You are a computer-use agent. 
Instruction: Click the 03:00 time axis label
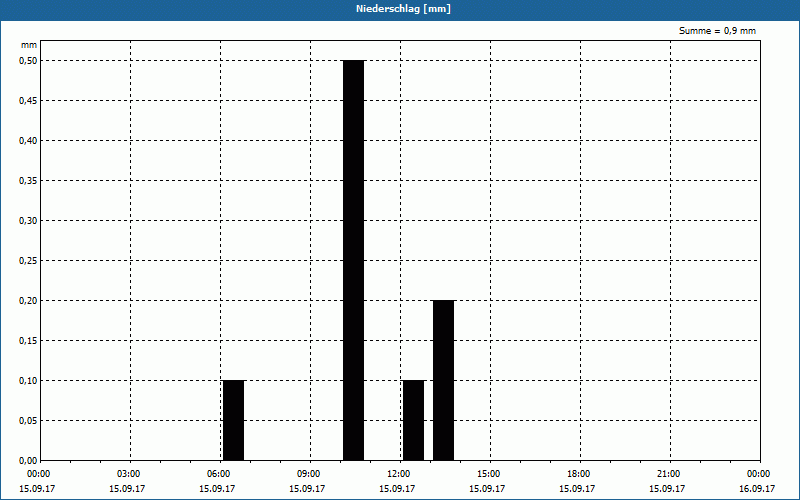point(129,474)
